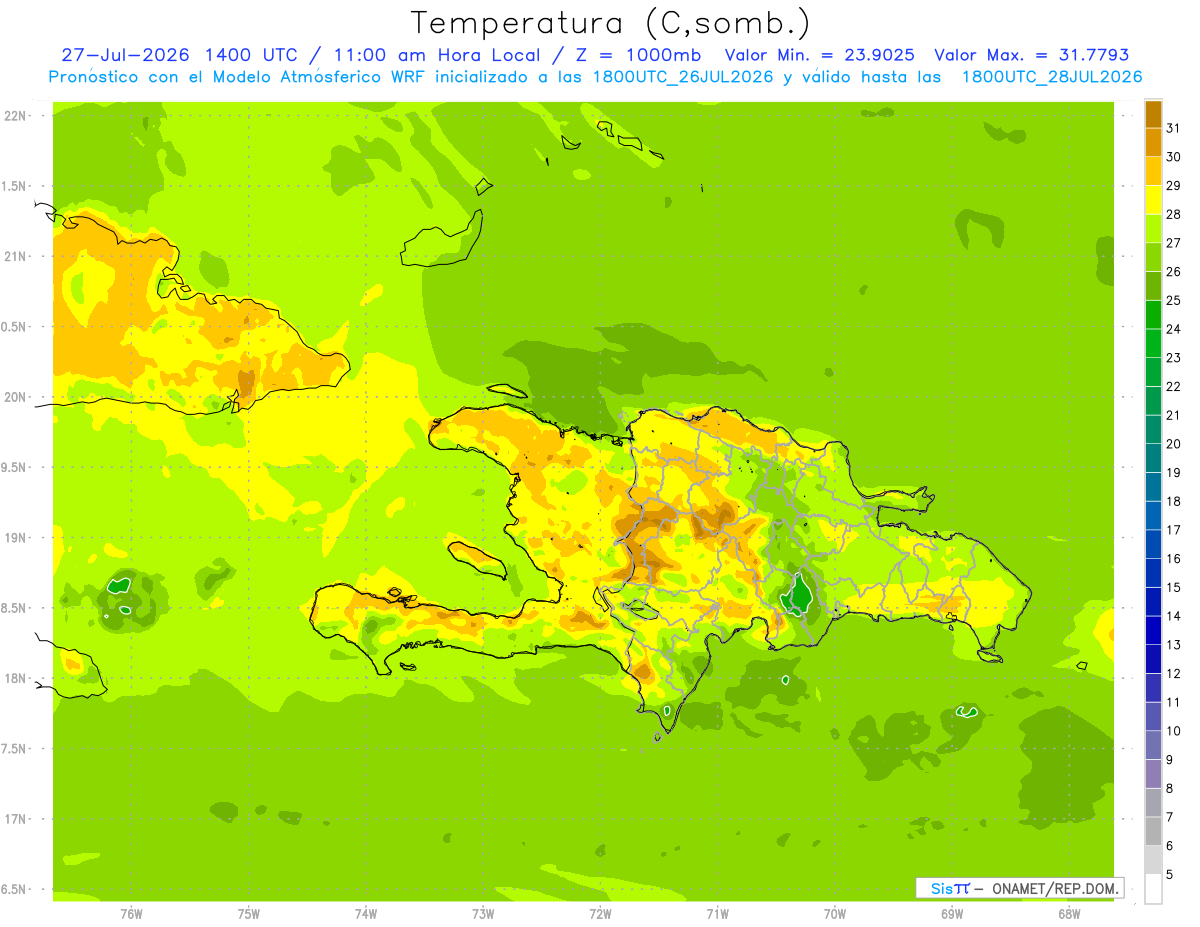This screenshot has width=1200, height=927.
Task: Click the colorbar label '28'
Action: (x=1174, y=215)
